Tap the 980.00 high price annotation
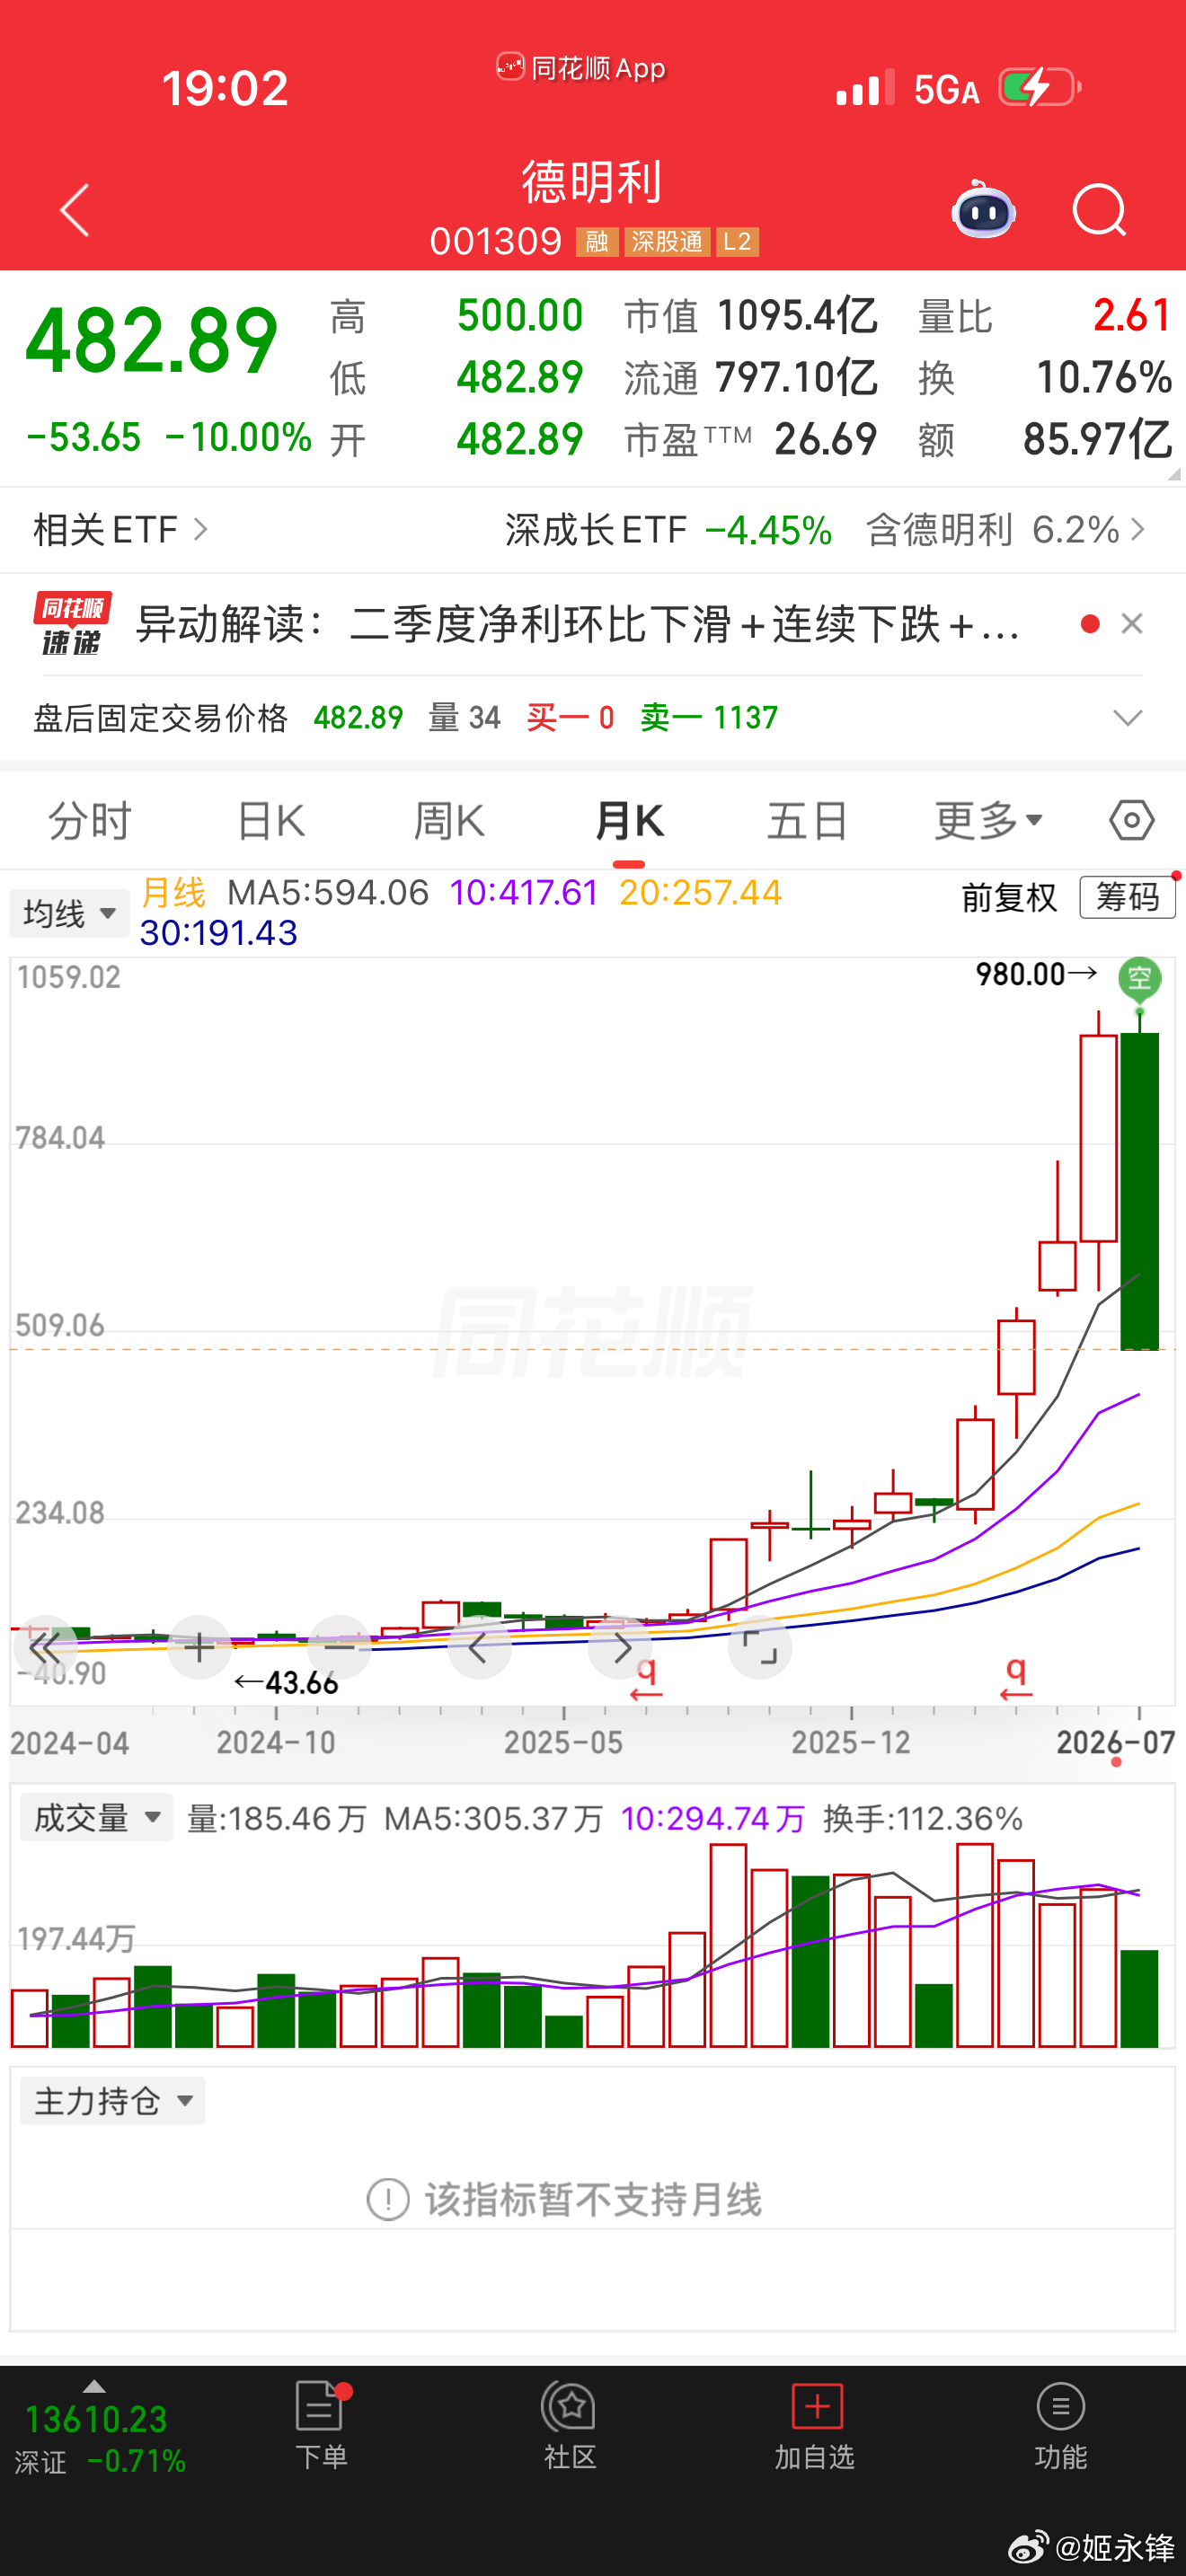Image resolution: width=1186 pixels, height=2576 pixels. click(x=1036, y=973)
